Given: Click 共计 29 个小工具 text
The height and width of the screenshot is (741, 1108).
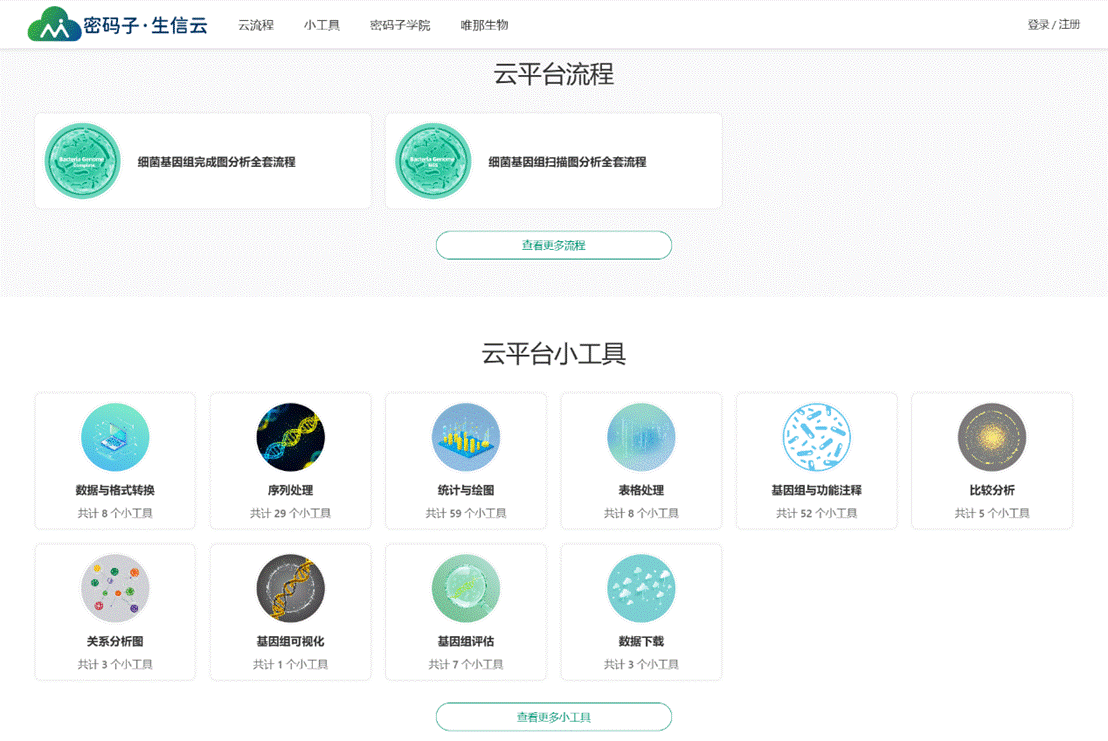Looking at the screenshot, I should tap(290, 514).
